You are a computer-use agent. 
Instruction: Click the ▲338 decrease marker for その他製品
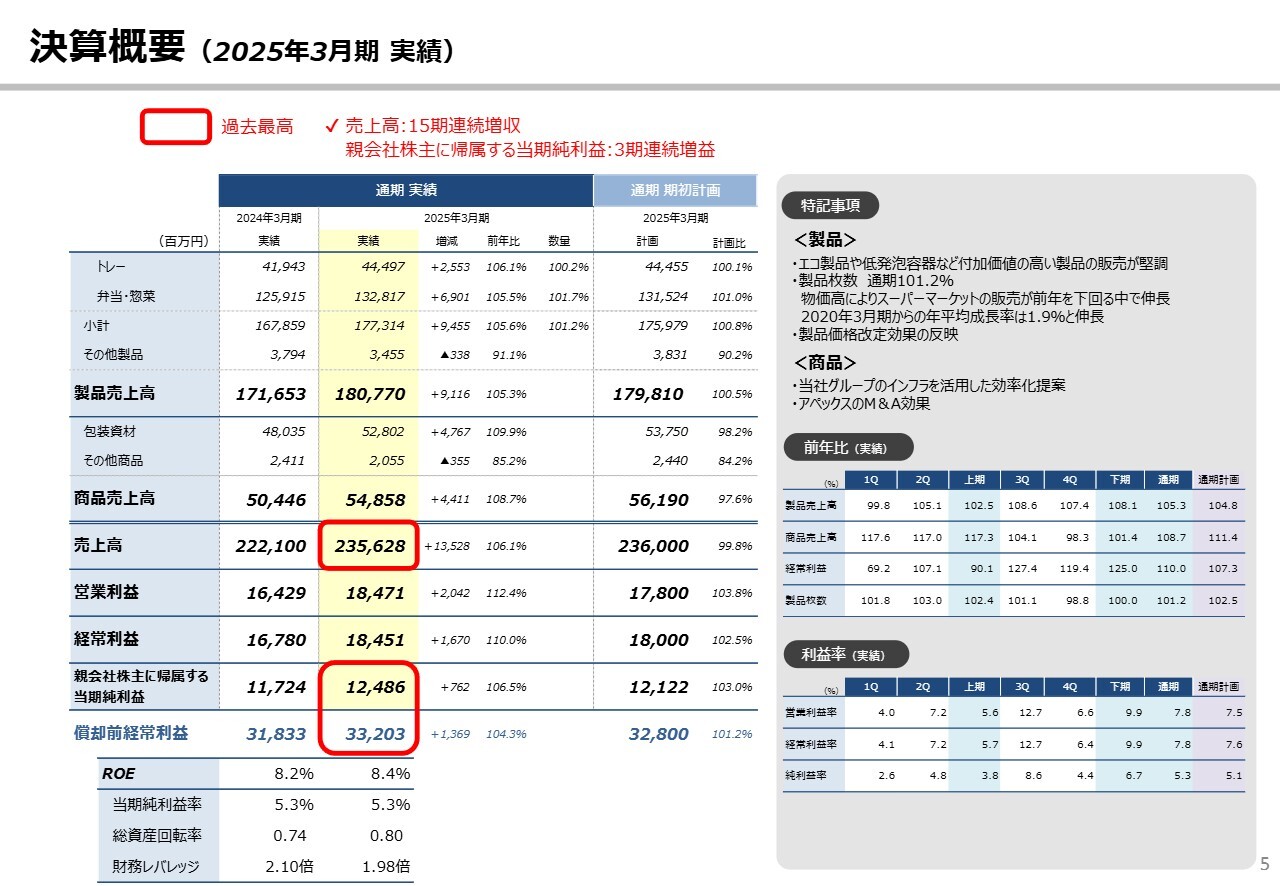455,355
